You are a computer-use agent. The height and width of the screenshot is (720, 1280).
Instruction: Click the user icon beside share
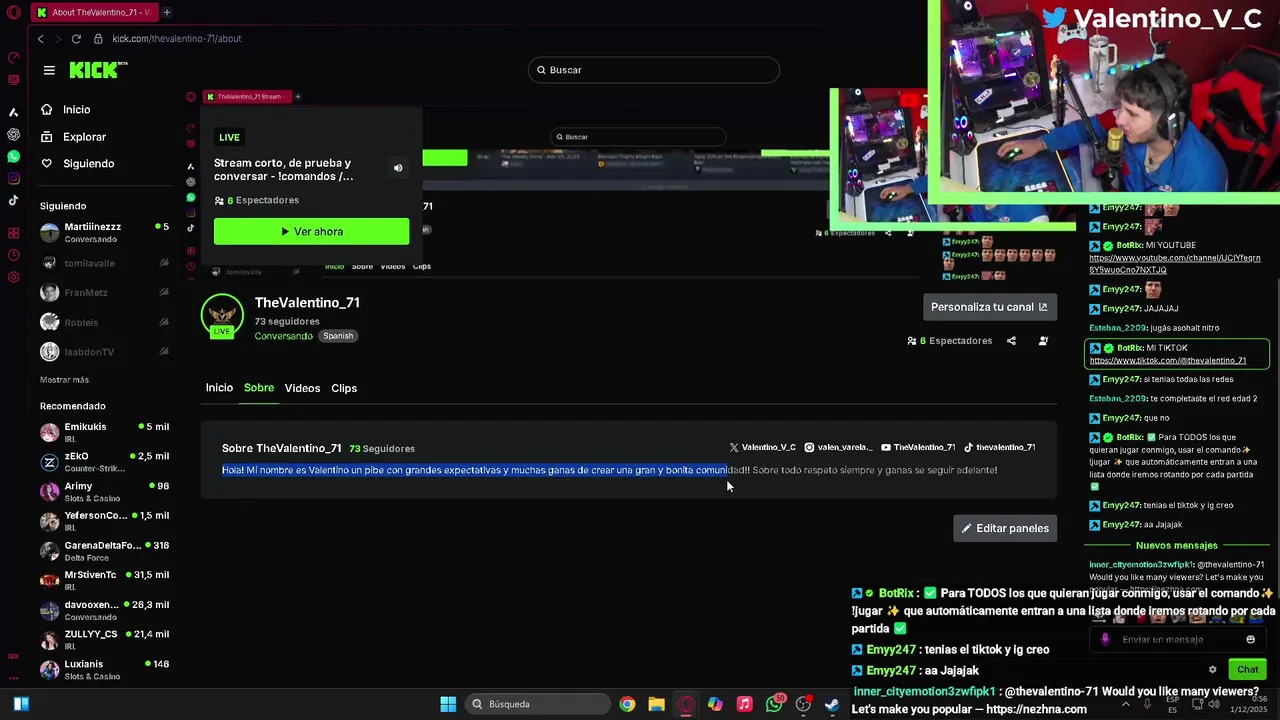click(1043, 341)
